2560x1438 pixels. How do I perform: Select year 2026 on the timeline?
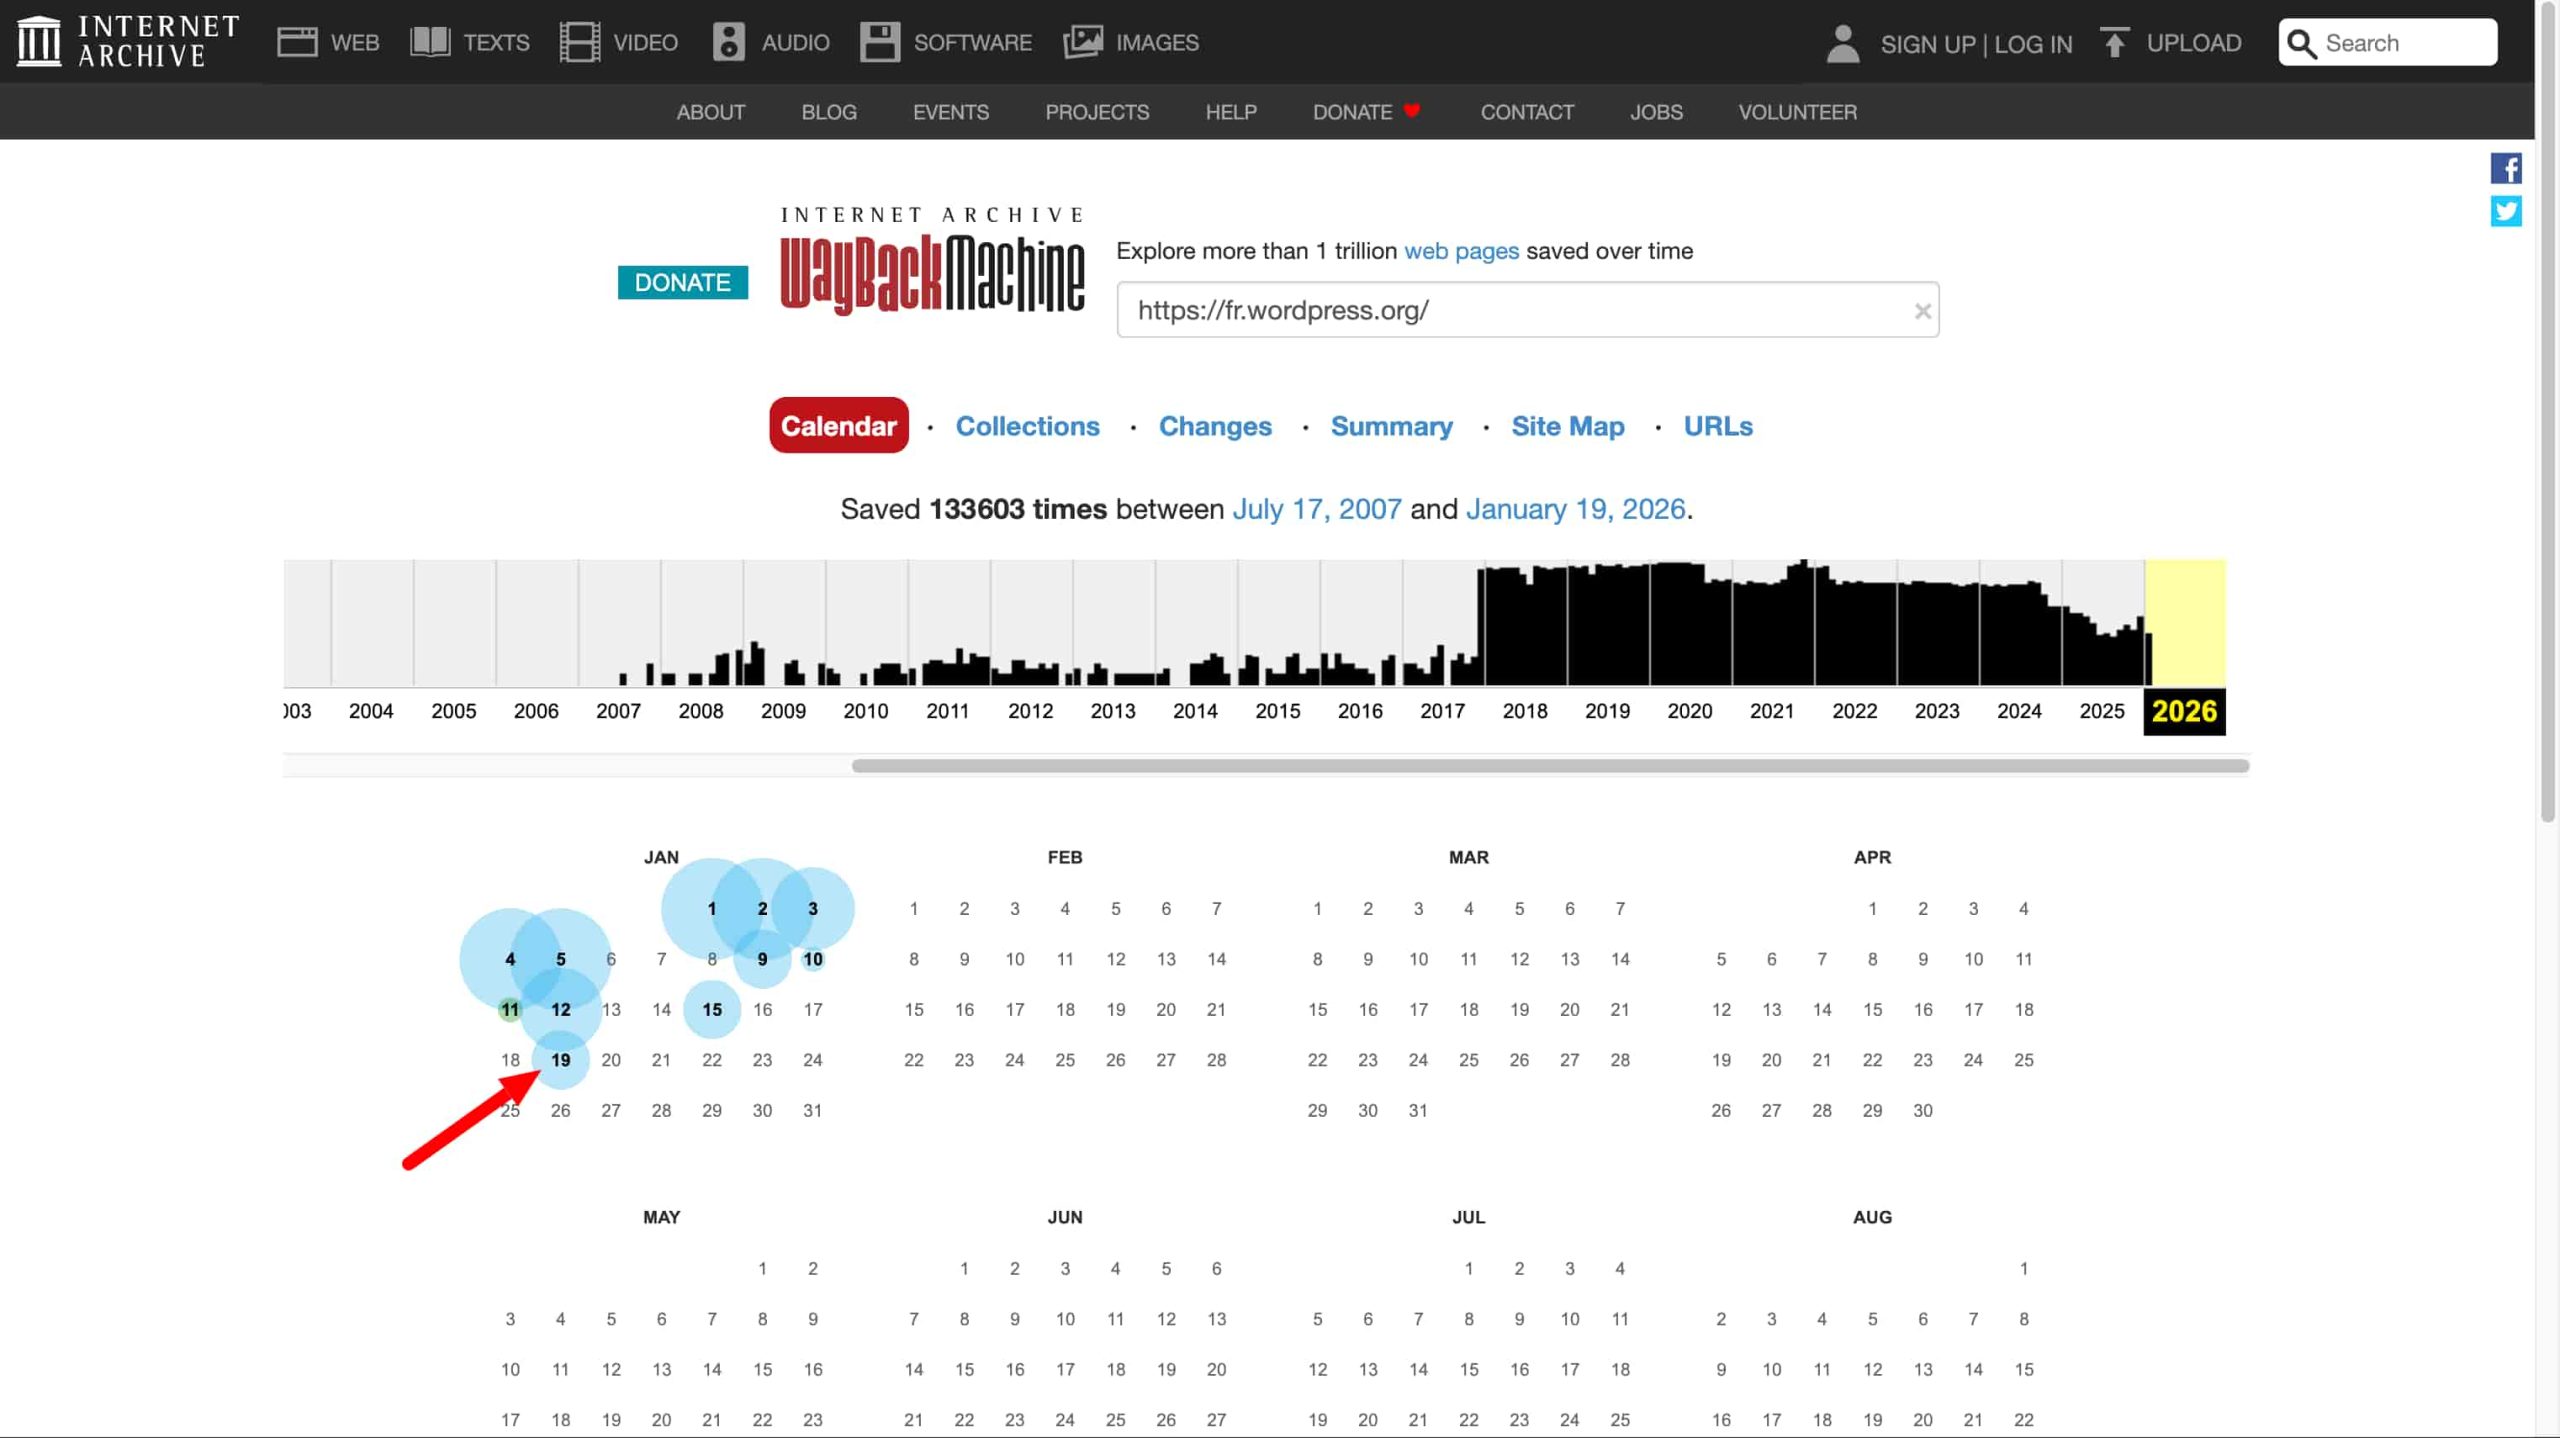point(2184,711)
